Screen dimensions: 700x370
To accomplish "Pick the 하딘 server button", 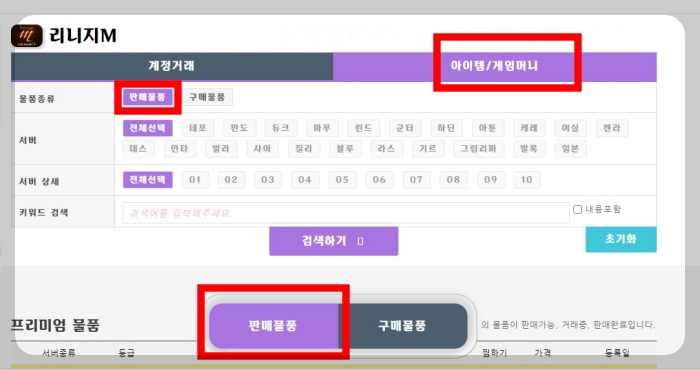I will pos(446,128).
